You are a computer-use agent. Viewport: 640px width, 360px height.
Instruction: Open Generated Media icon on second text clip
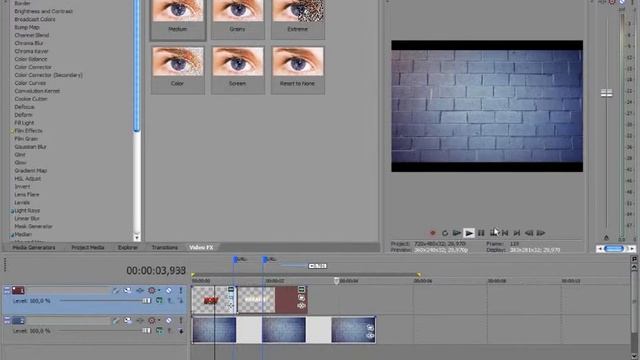pos(301,289)
